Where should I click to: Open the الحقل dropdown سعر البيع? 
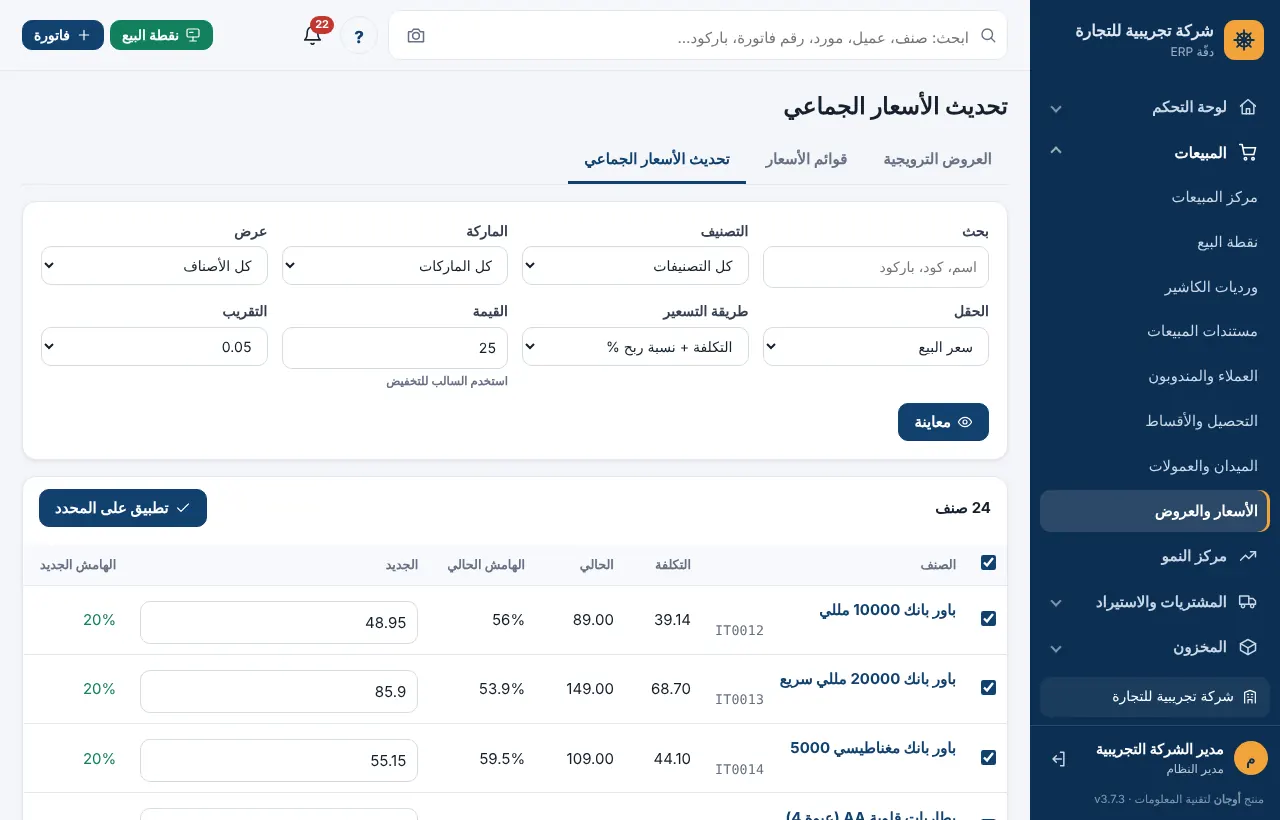(876, 347)
